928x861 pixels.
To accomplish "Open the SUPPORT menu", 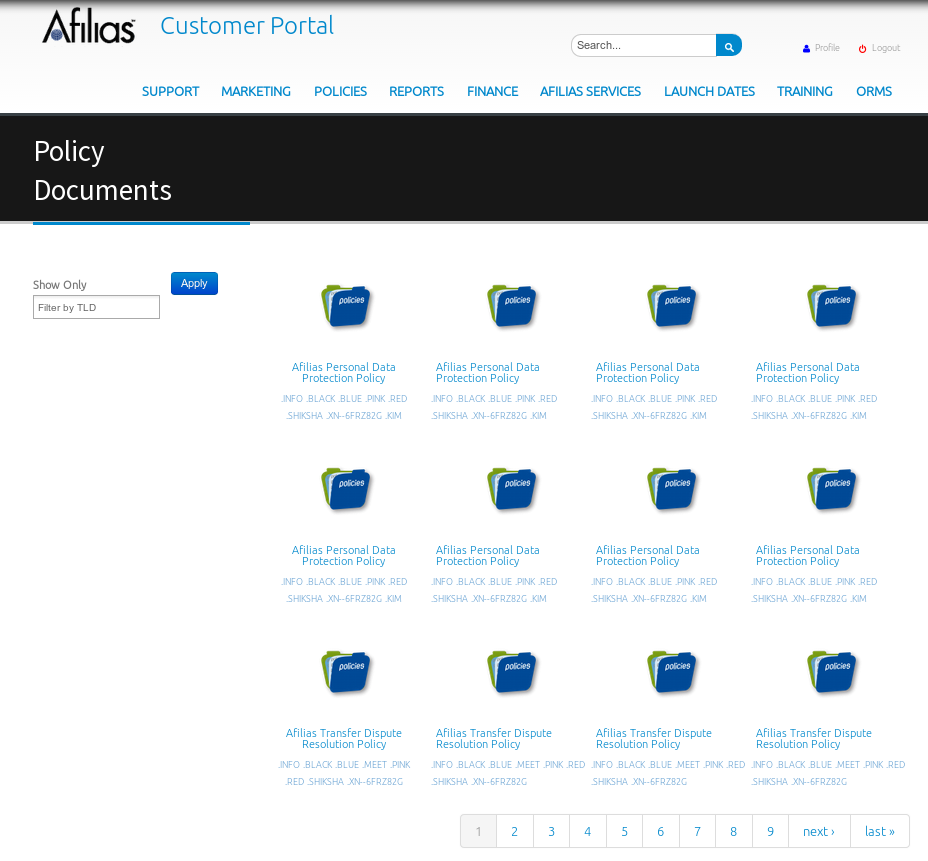I will click(170, 92).
